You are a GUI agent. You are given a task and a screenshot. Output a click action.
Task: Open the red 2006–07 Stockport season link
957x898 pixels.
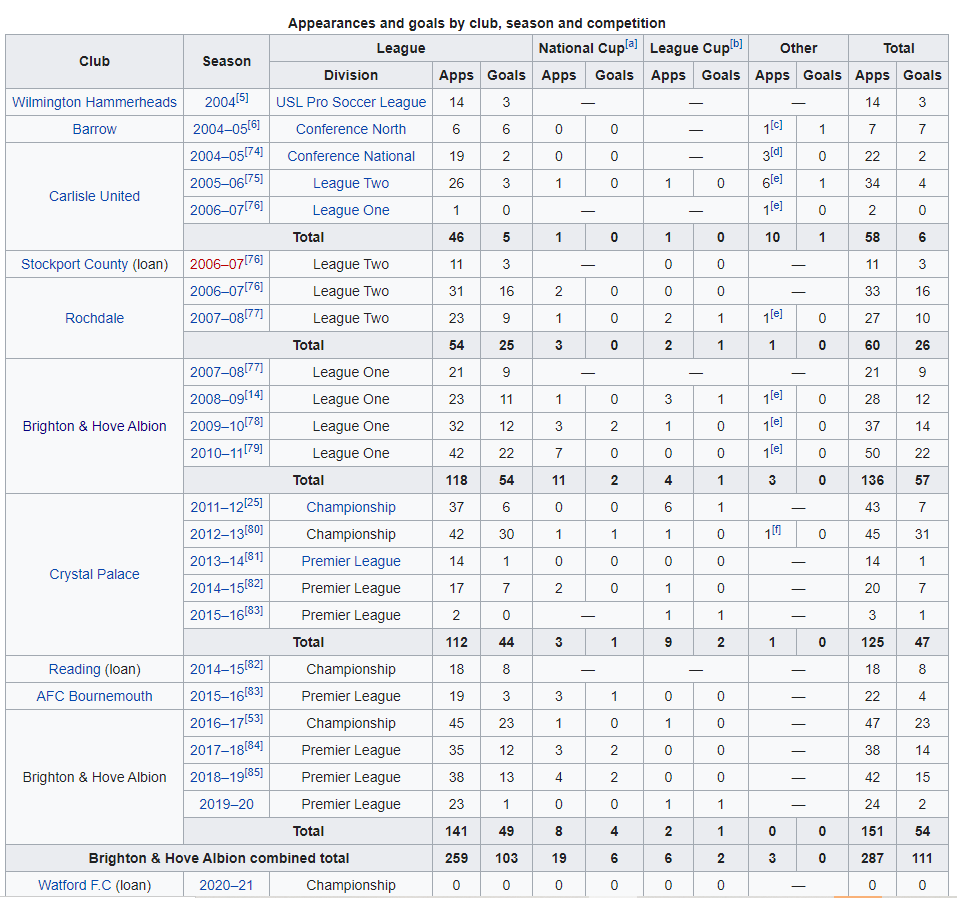pos(217,264)
